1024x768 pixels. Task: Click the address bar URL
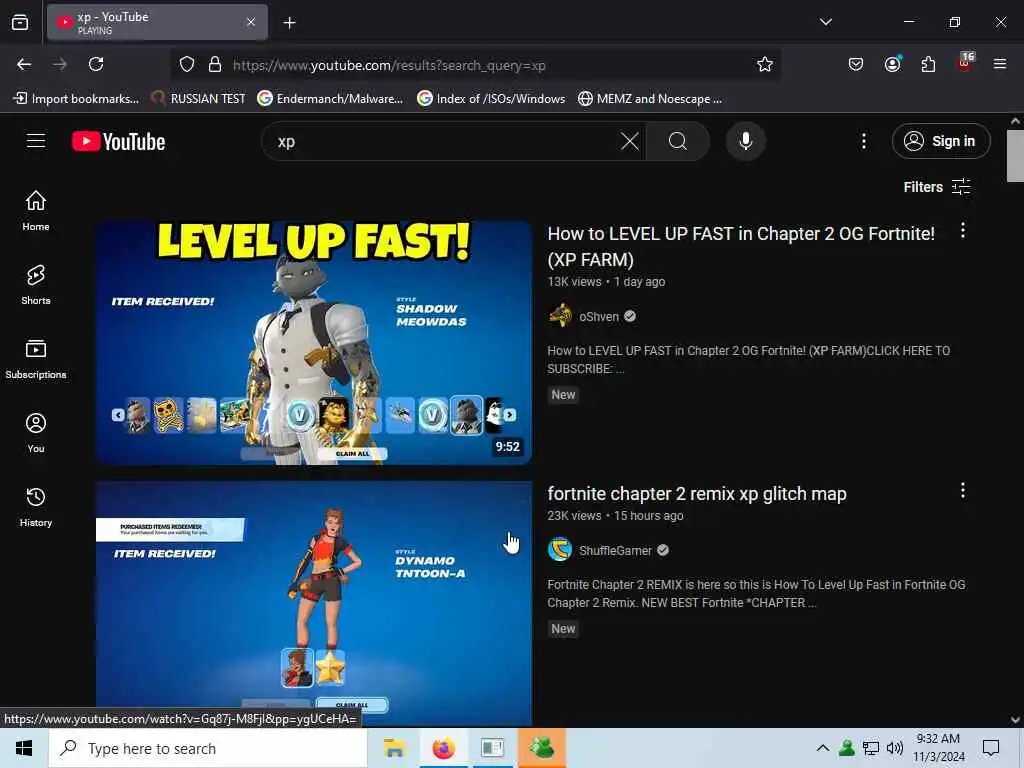tap(389, 65)
